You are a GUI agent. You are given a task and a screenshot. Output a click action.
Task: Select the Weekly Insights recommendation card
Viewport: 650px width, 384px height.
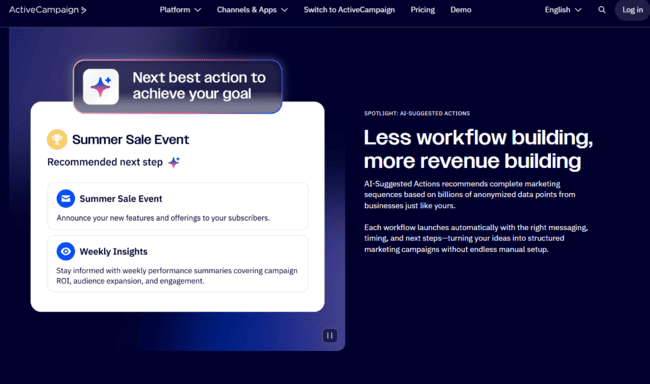coord(178,264)
